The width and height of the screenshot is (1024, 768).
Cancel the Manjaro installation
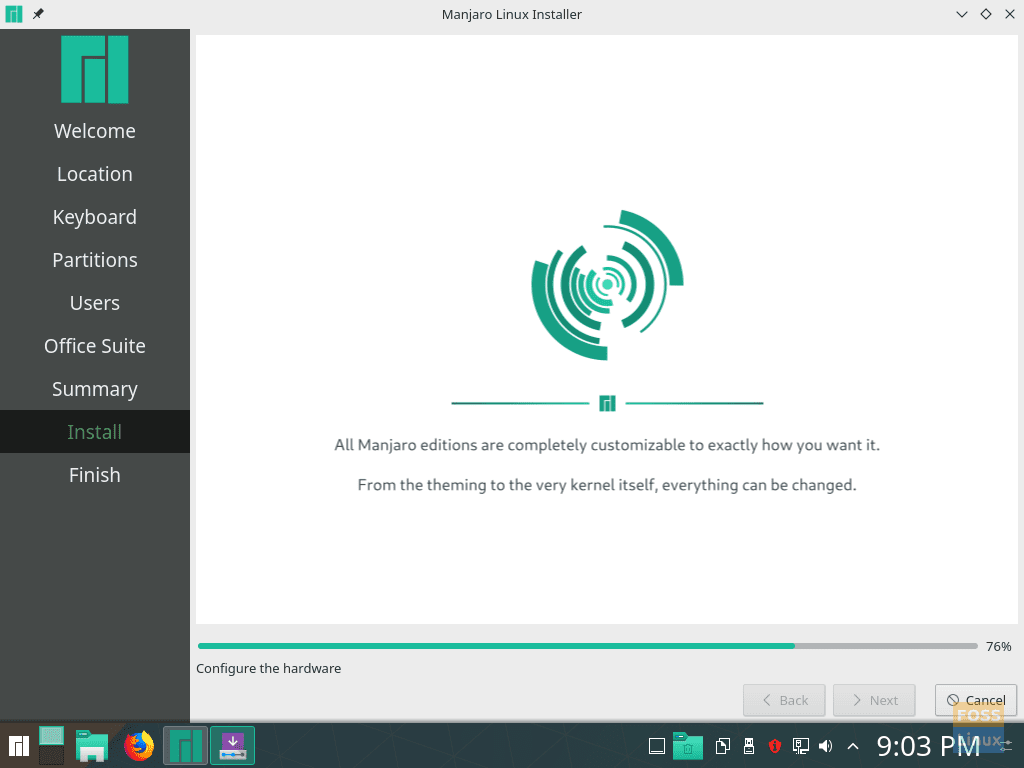click(x=975, y=700)
